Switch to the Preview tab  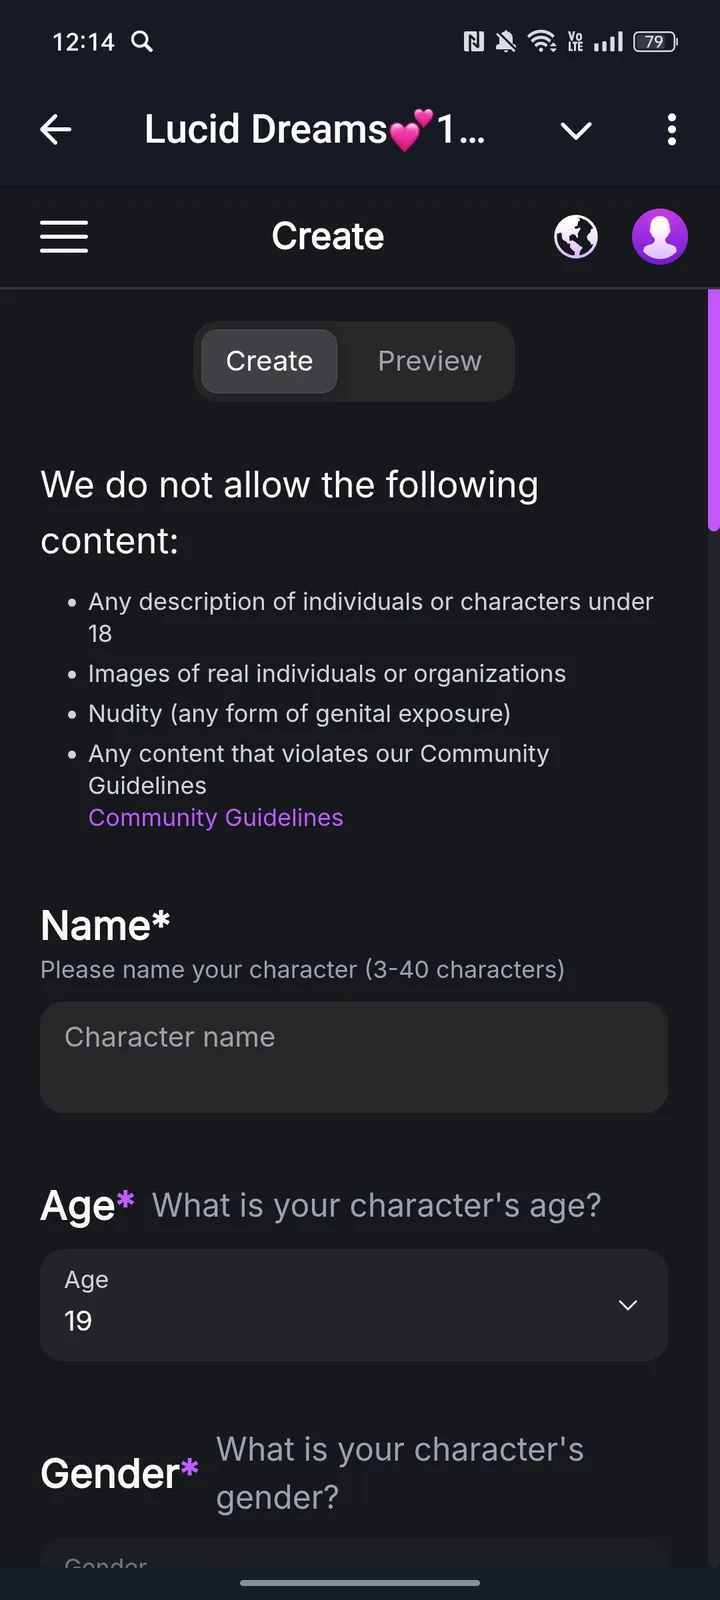[429, 361]
